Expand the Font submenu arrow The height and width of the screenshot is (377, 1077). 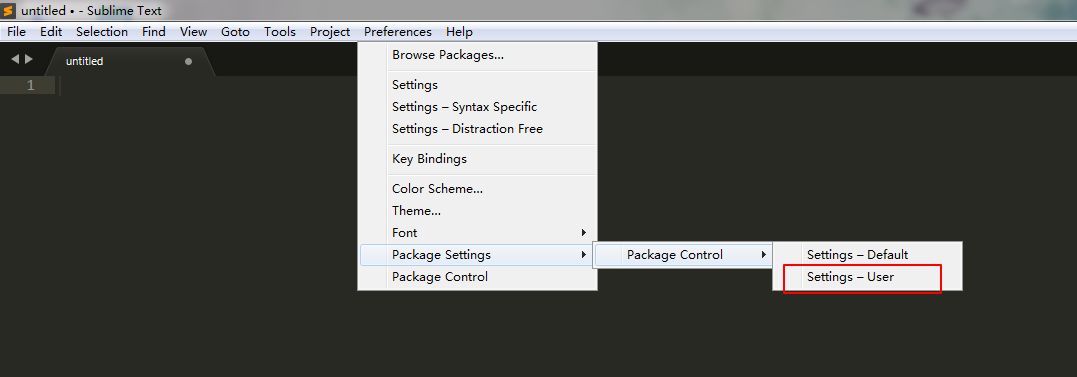point(584,233)
